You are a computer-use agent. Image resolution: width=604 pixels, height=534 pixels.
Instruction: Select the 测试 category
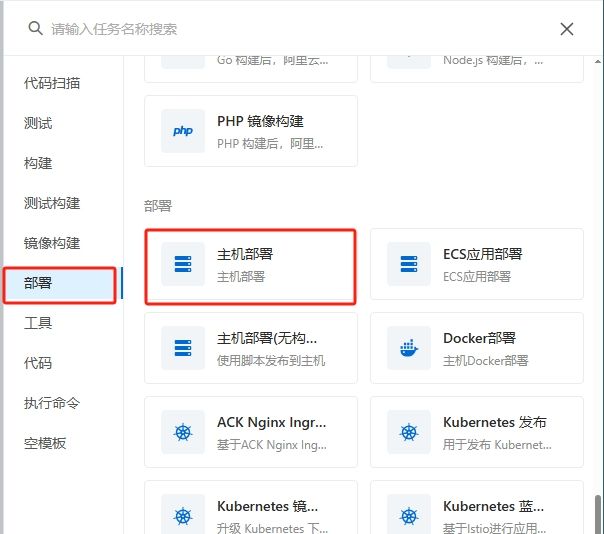tap(38, 123)
